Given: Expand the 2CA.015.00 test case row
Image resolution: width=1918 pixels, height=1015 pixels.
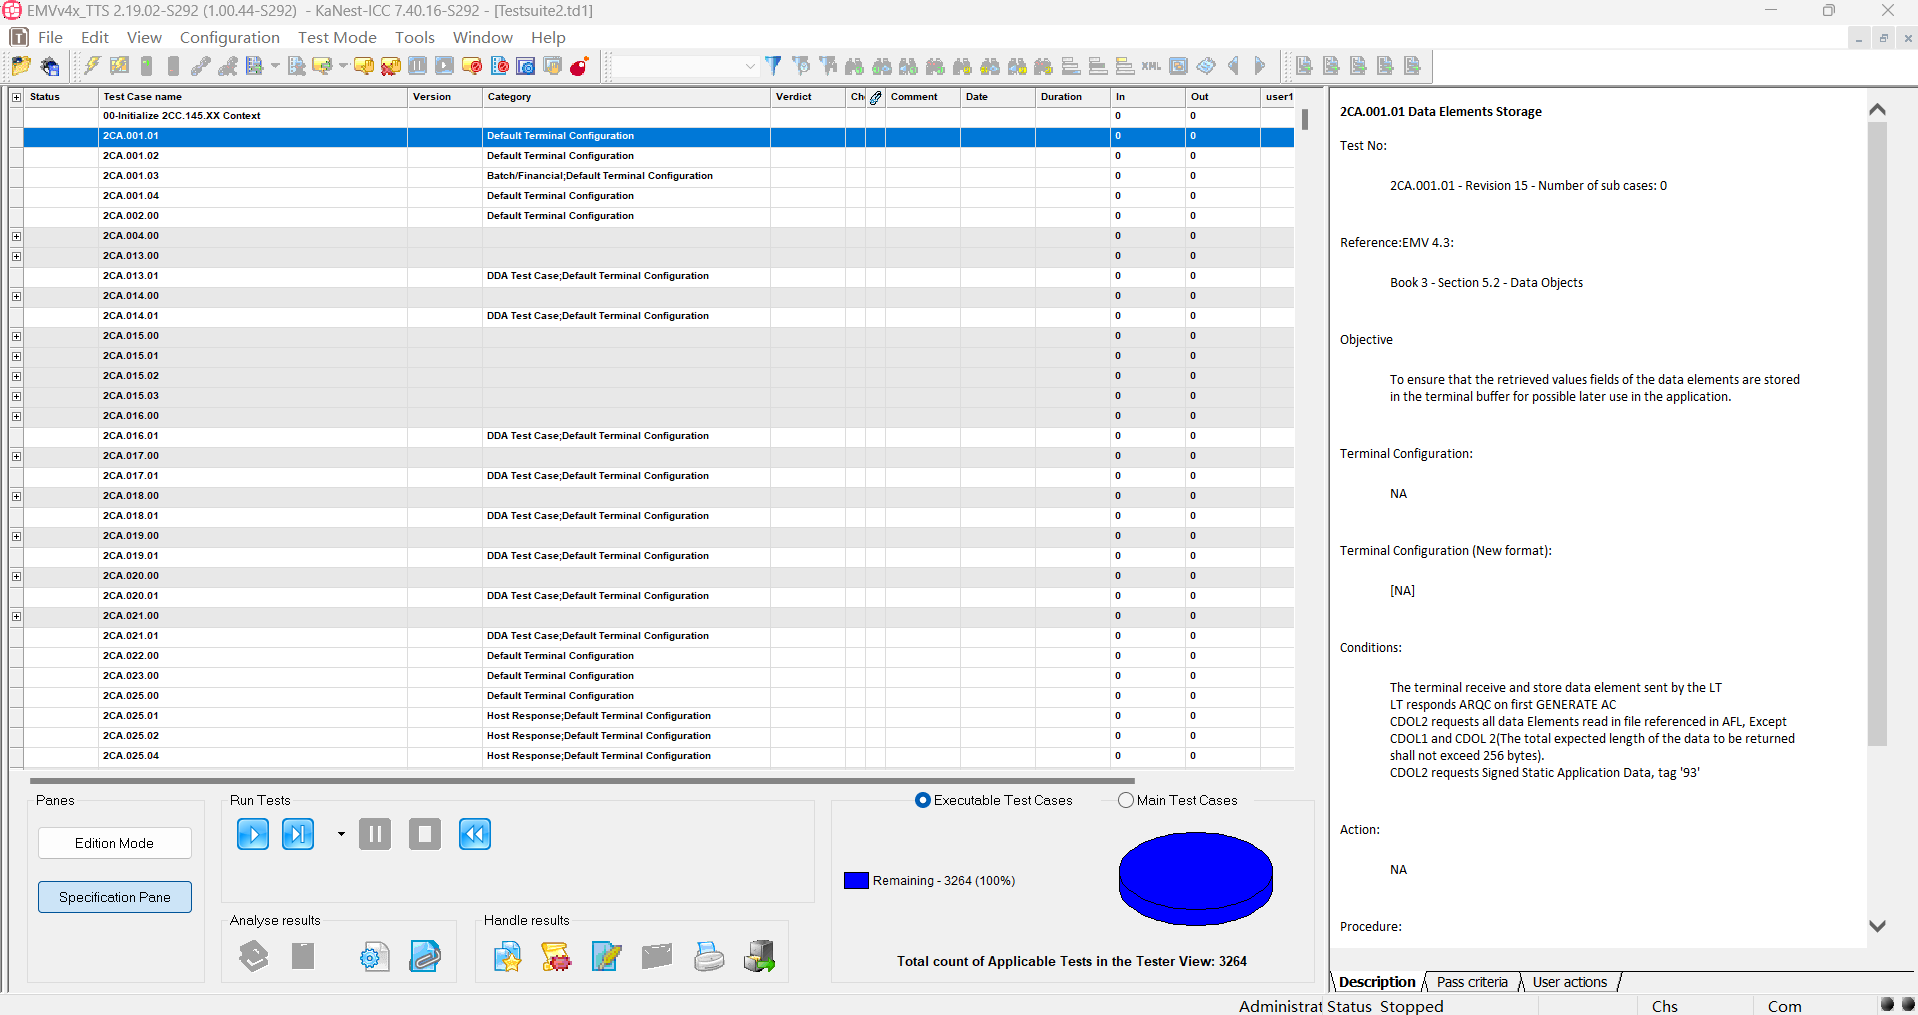Looking at the screenshot, I should pyautogui.click(x=17, y=336).
